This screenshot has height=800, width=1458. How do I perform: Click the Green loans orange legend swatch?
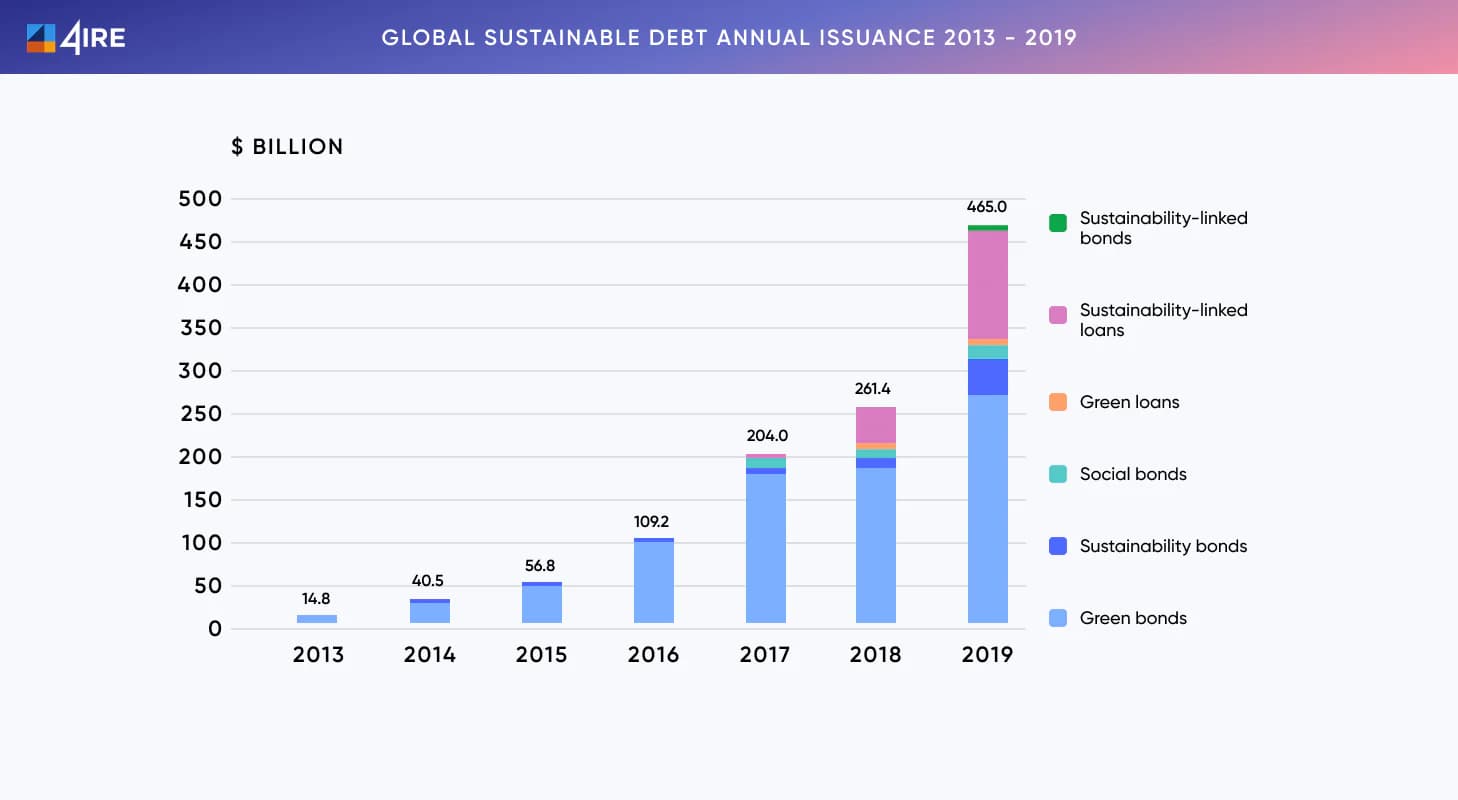pyautogui.click(x=1058, y=402)
